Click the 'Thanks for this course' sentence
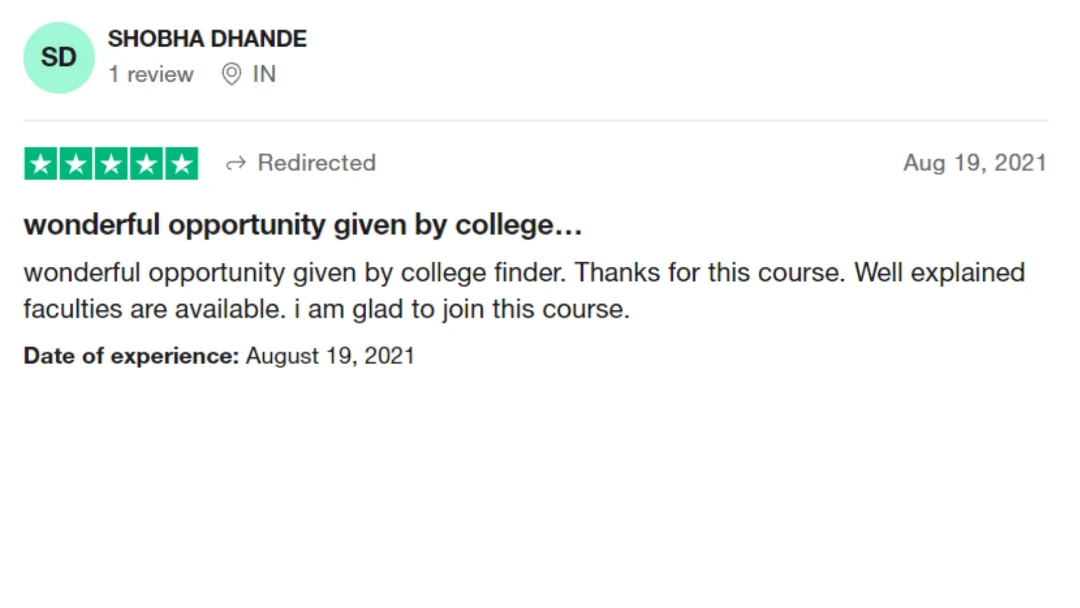 (709, 273)
